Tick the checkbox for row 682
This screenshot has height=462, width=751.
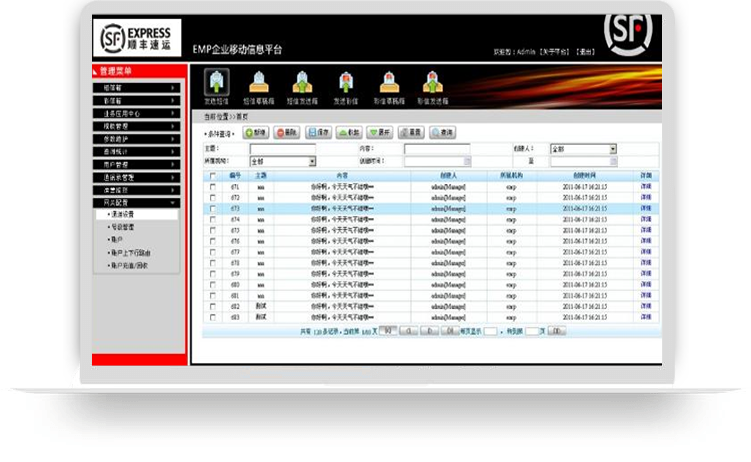[x=213, y=306]
